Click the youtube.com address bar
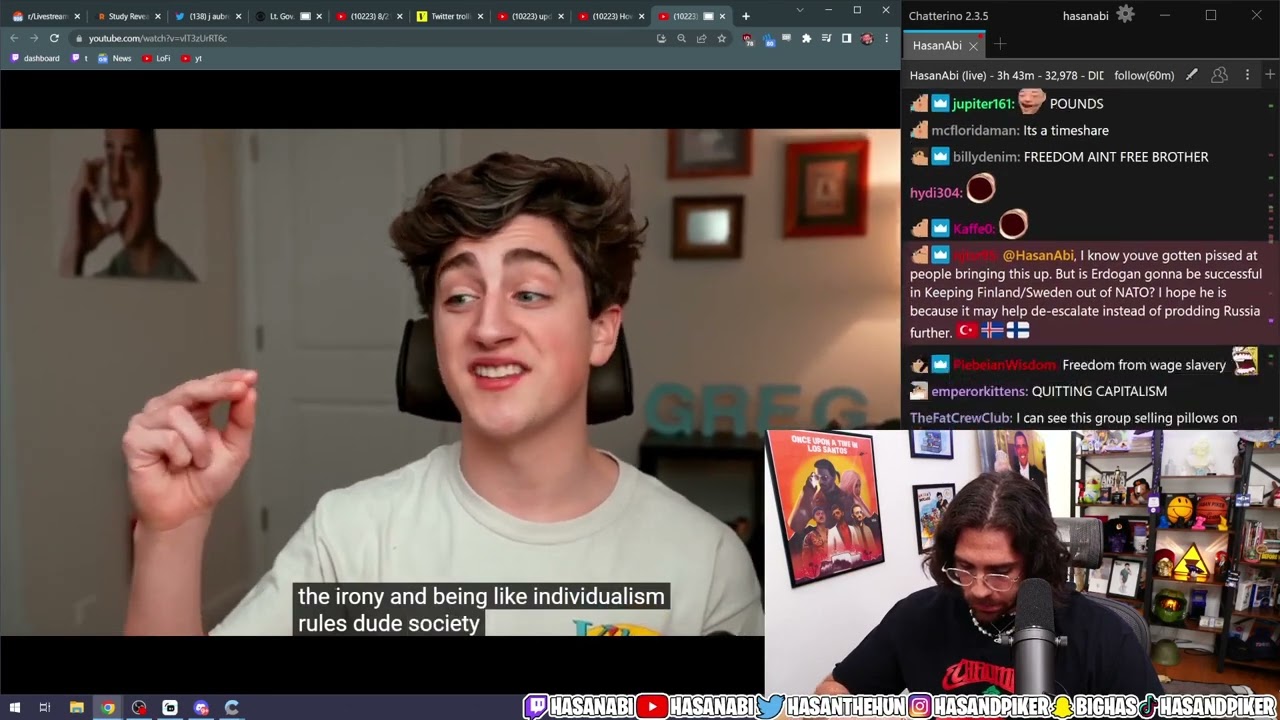 370,38
